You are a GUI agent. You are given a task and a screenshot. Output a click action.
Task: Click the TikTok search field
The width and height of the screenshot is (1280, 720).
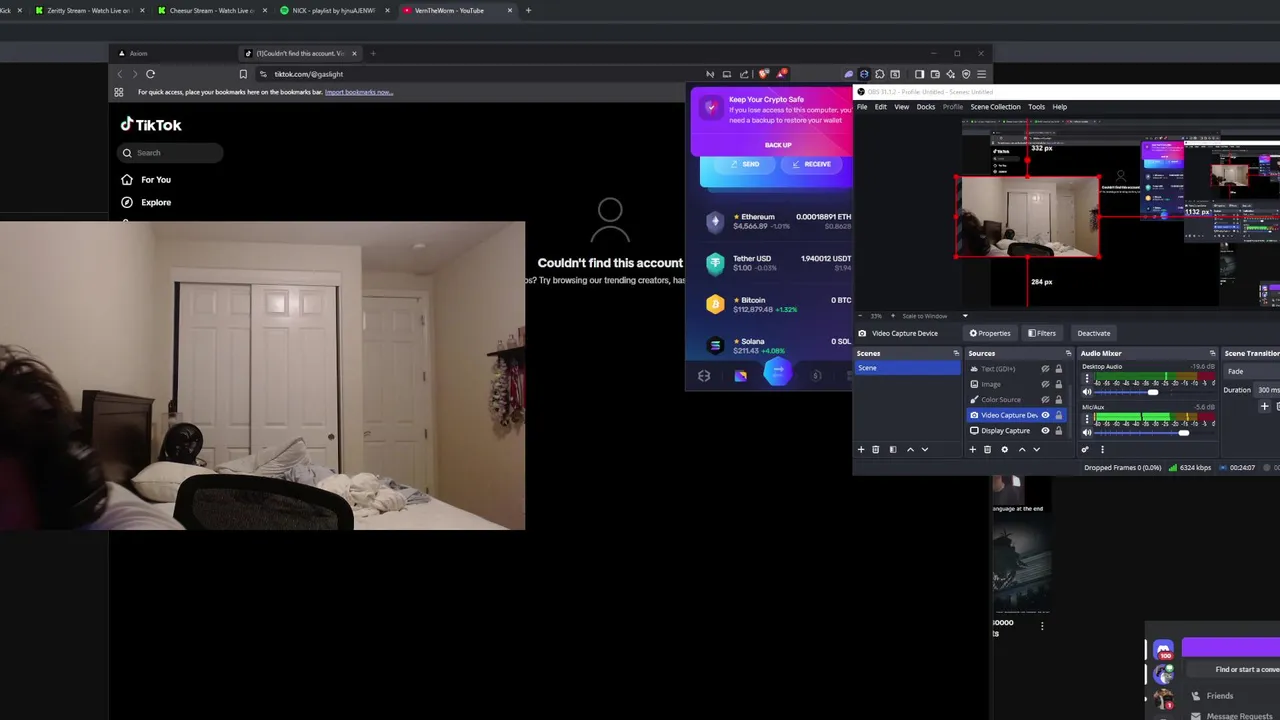pos(170,153)
